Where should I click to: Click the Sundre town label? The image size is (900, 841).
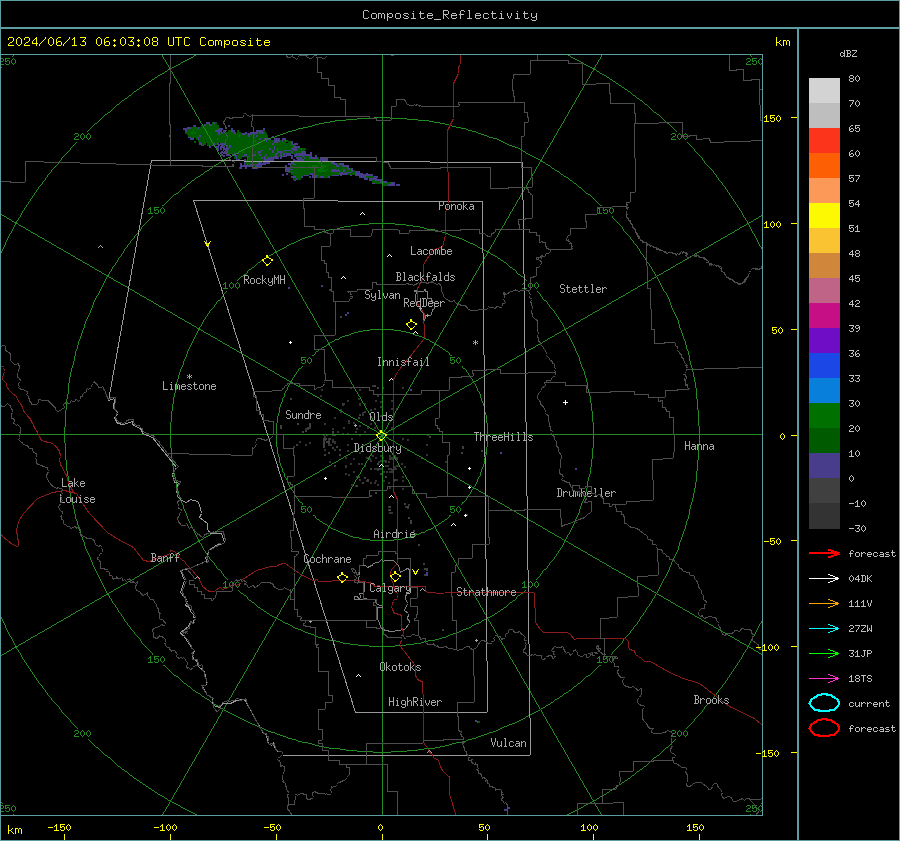point(303,414)
